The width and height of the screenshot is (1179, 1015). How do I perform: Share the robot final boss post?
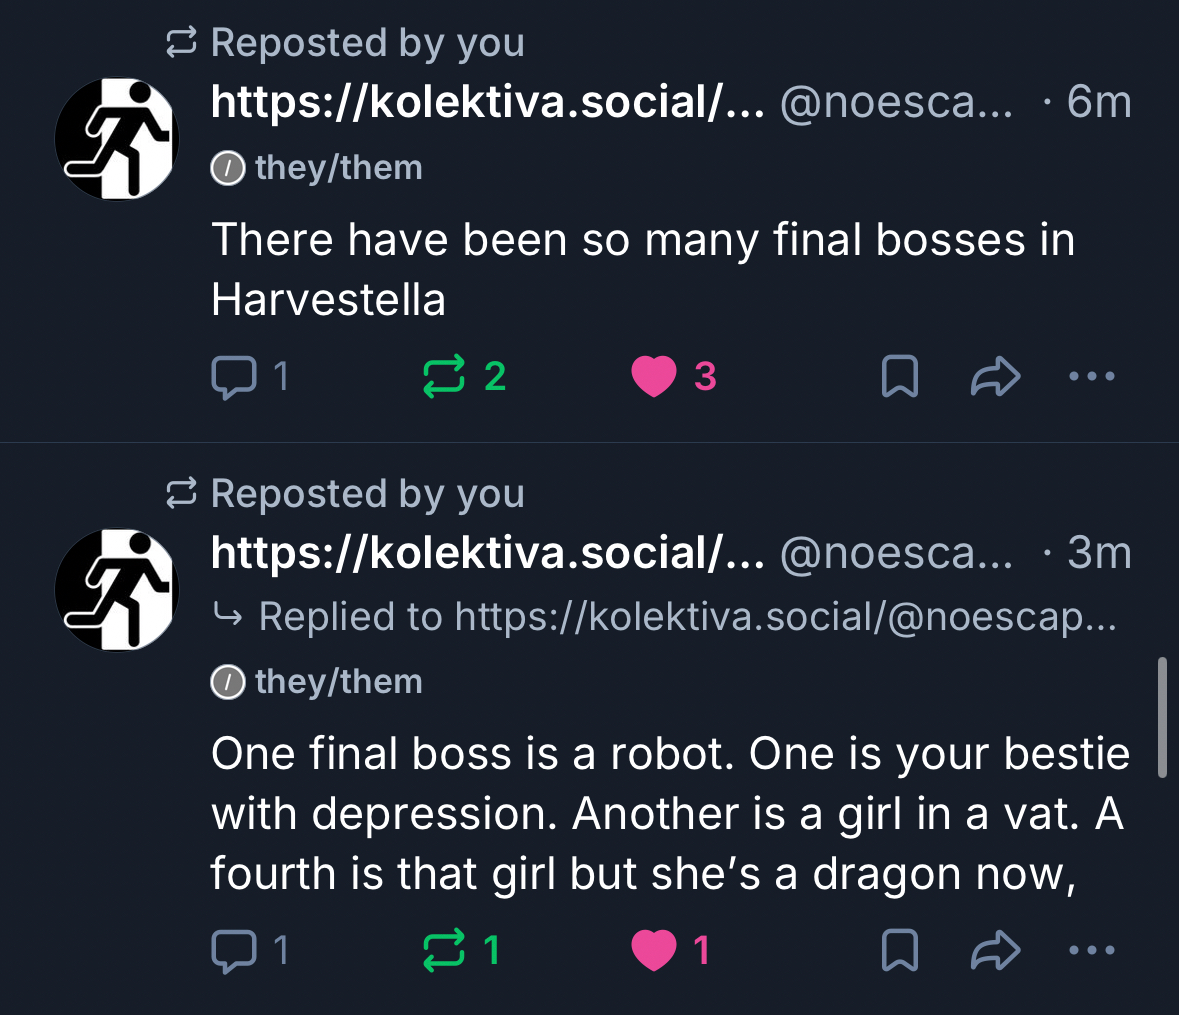(x=996, y=950)
